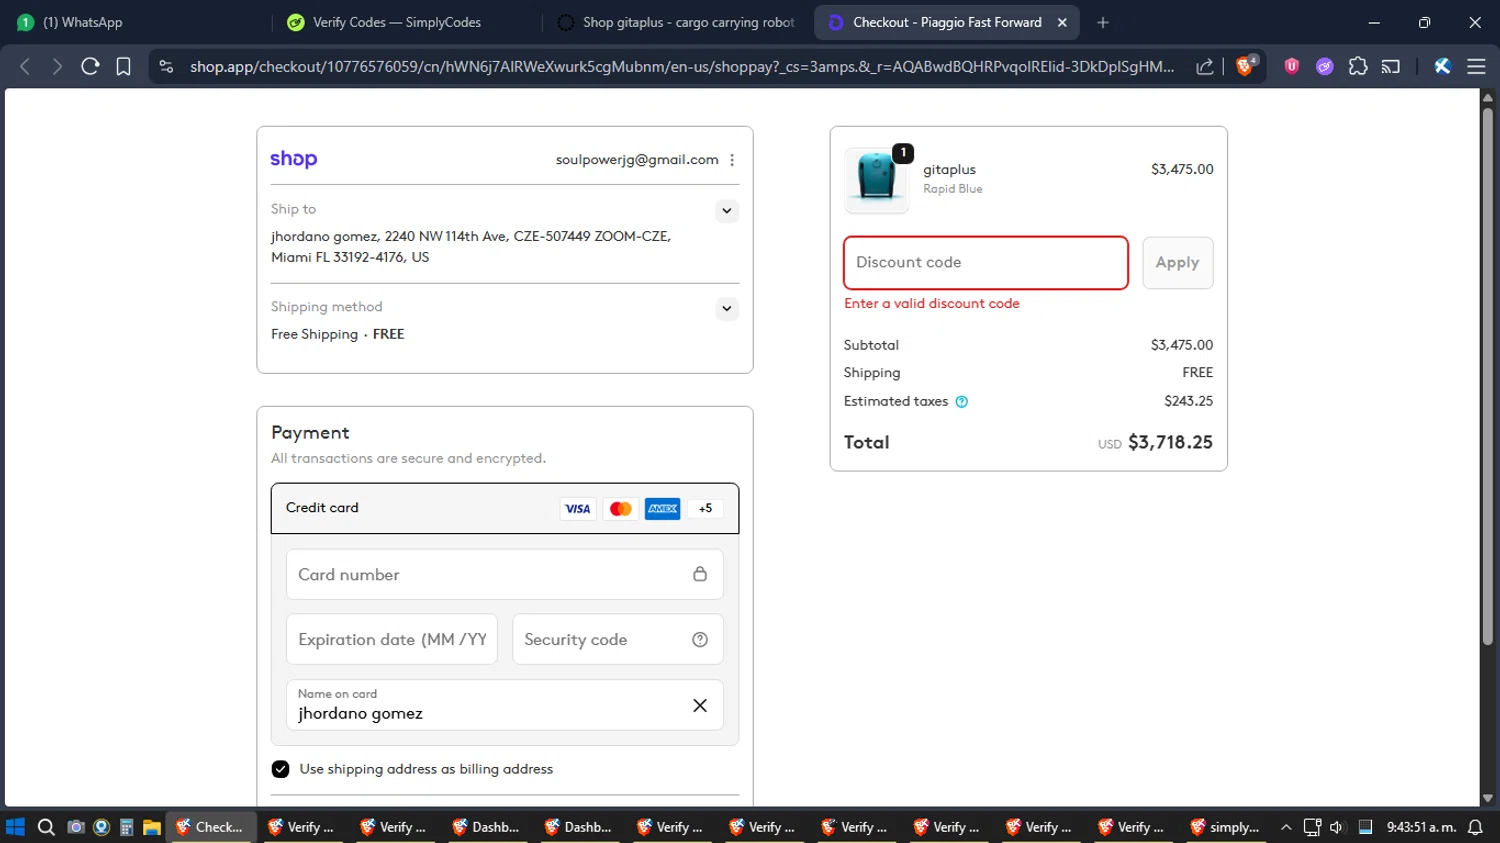The width and height of the screenshot is (1500, 843).
Task: Open the notifications bell in the tray
Action: click(x=1475, y=827)
